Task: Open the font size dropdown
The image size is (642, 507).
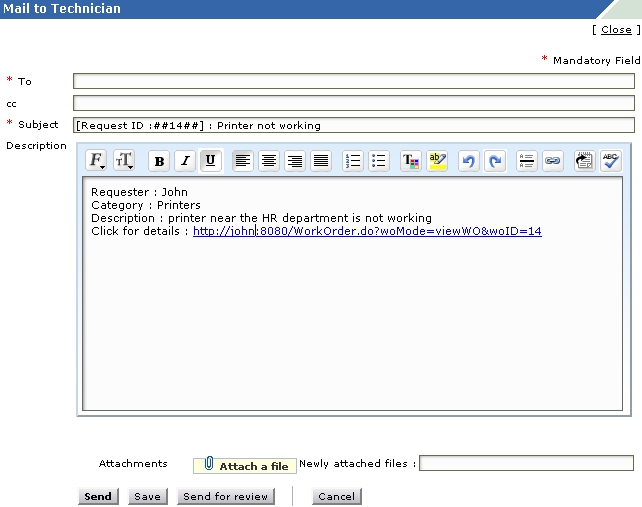Action: tap(124, 161)
